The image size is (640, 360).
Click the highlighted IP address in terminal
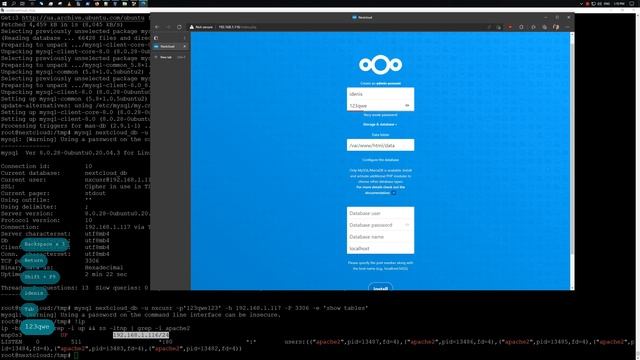pos(141,335)
